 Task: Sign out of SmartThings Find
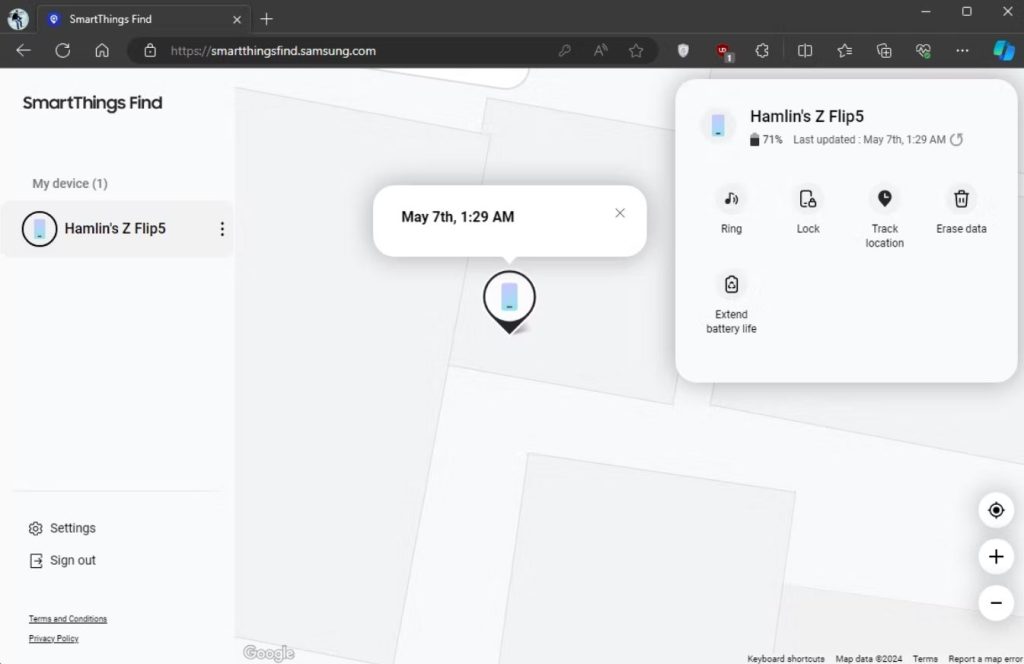click(72, 560)
